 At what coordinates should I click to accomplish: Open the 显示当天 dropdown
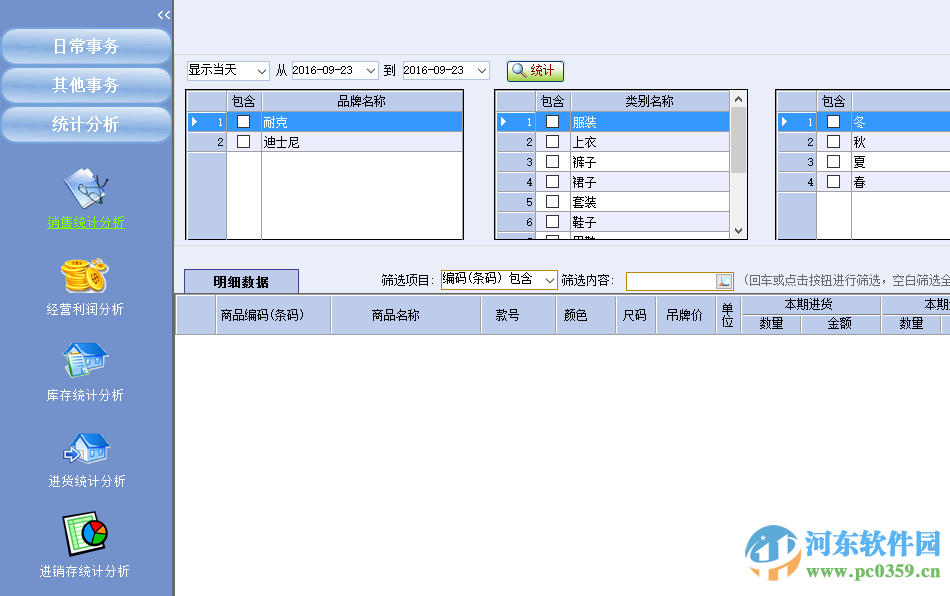(264, 70)
